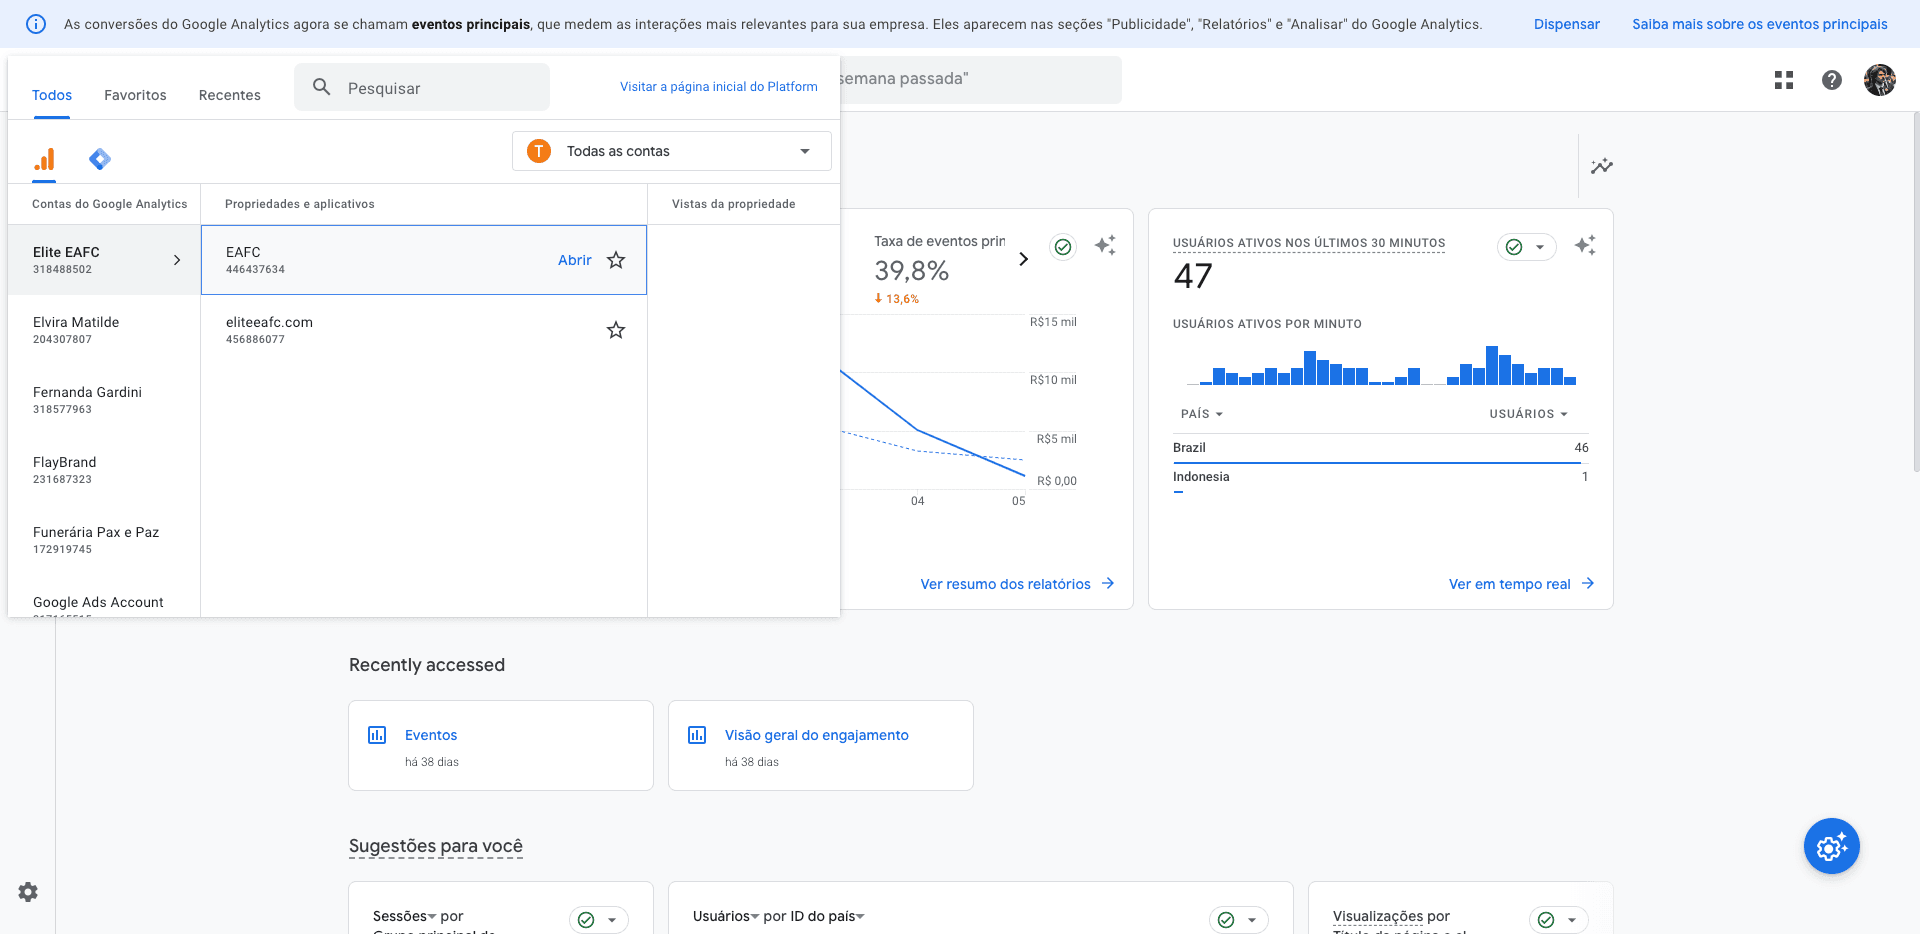Open the floating settings assistant button

(1832, 846)
